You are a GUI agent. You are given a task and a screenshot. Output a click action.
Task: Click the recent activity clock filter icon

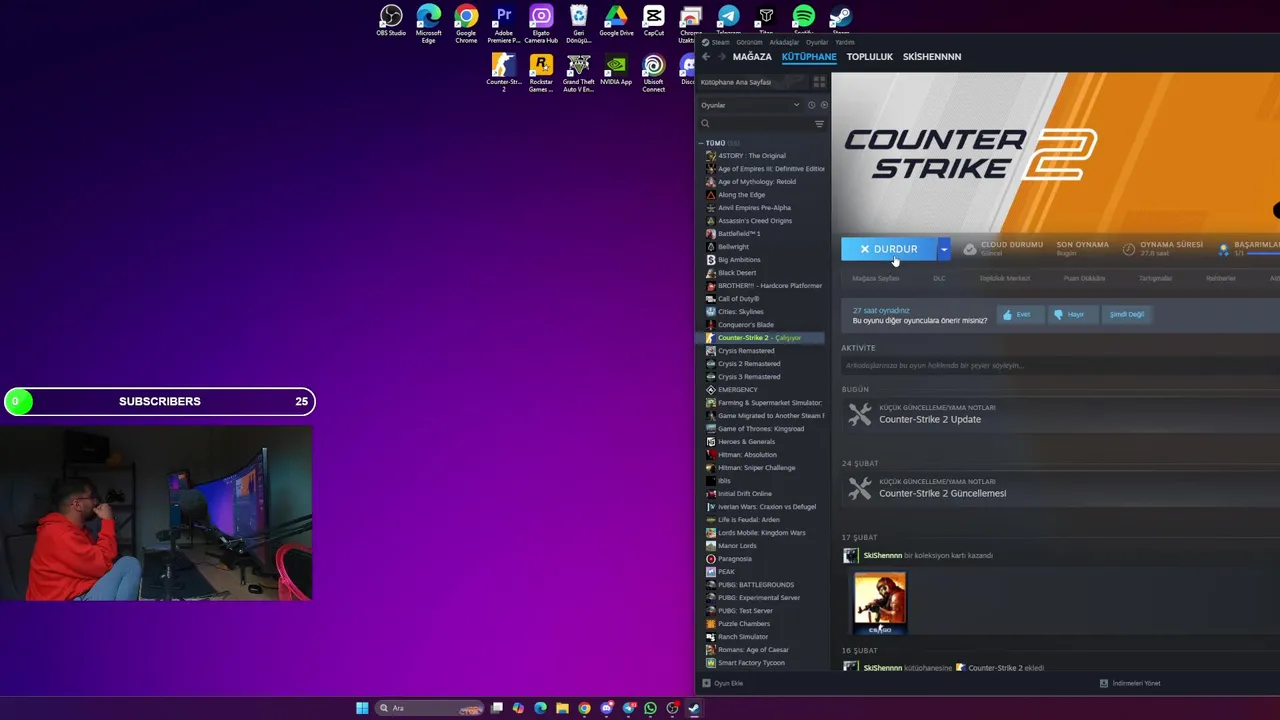point(811,105)
